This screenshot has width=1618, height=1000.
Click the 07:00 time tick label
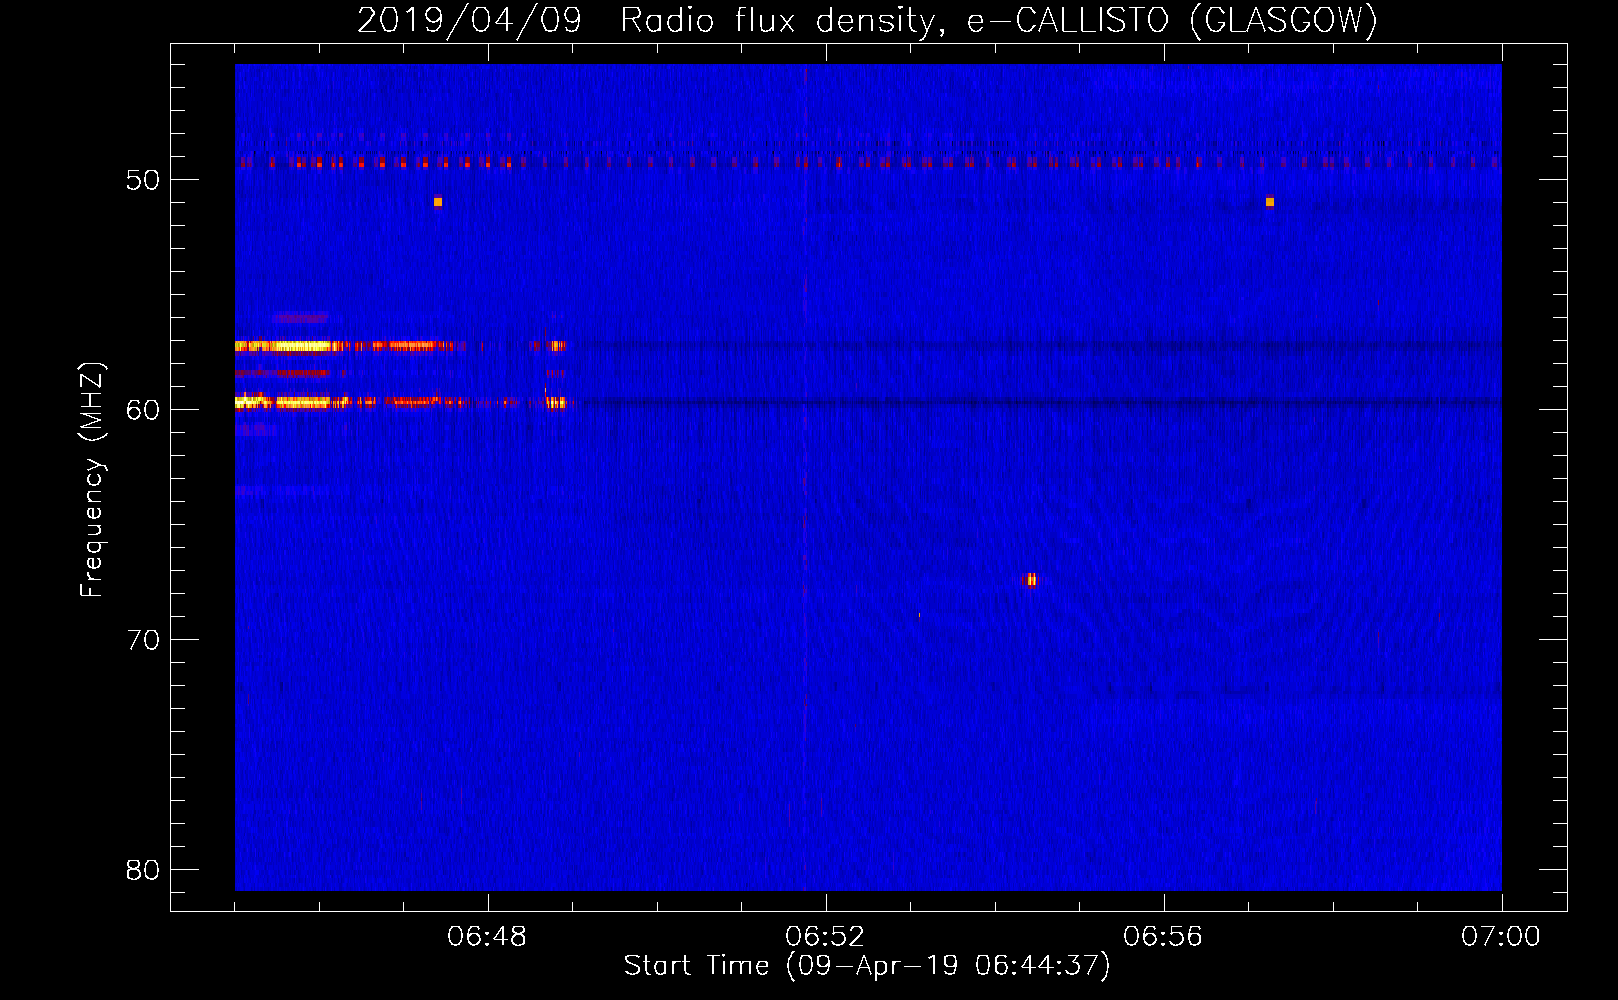1501,937
